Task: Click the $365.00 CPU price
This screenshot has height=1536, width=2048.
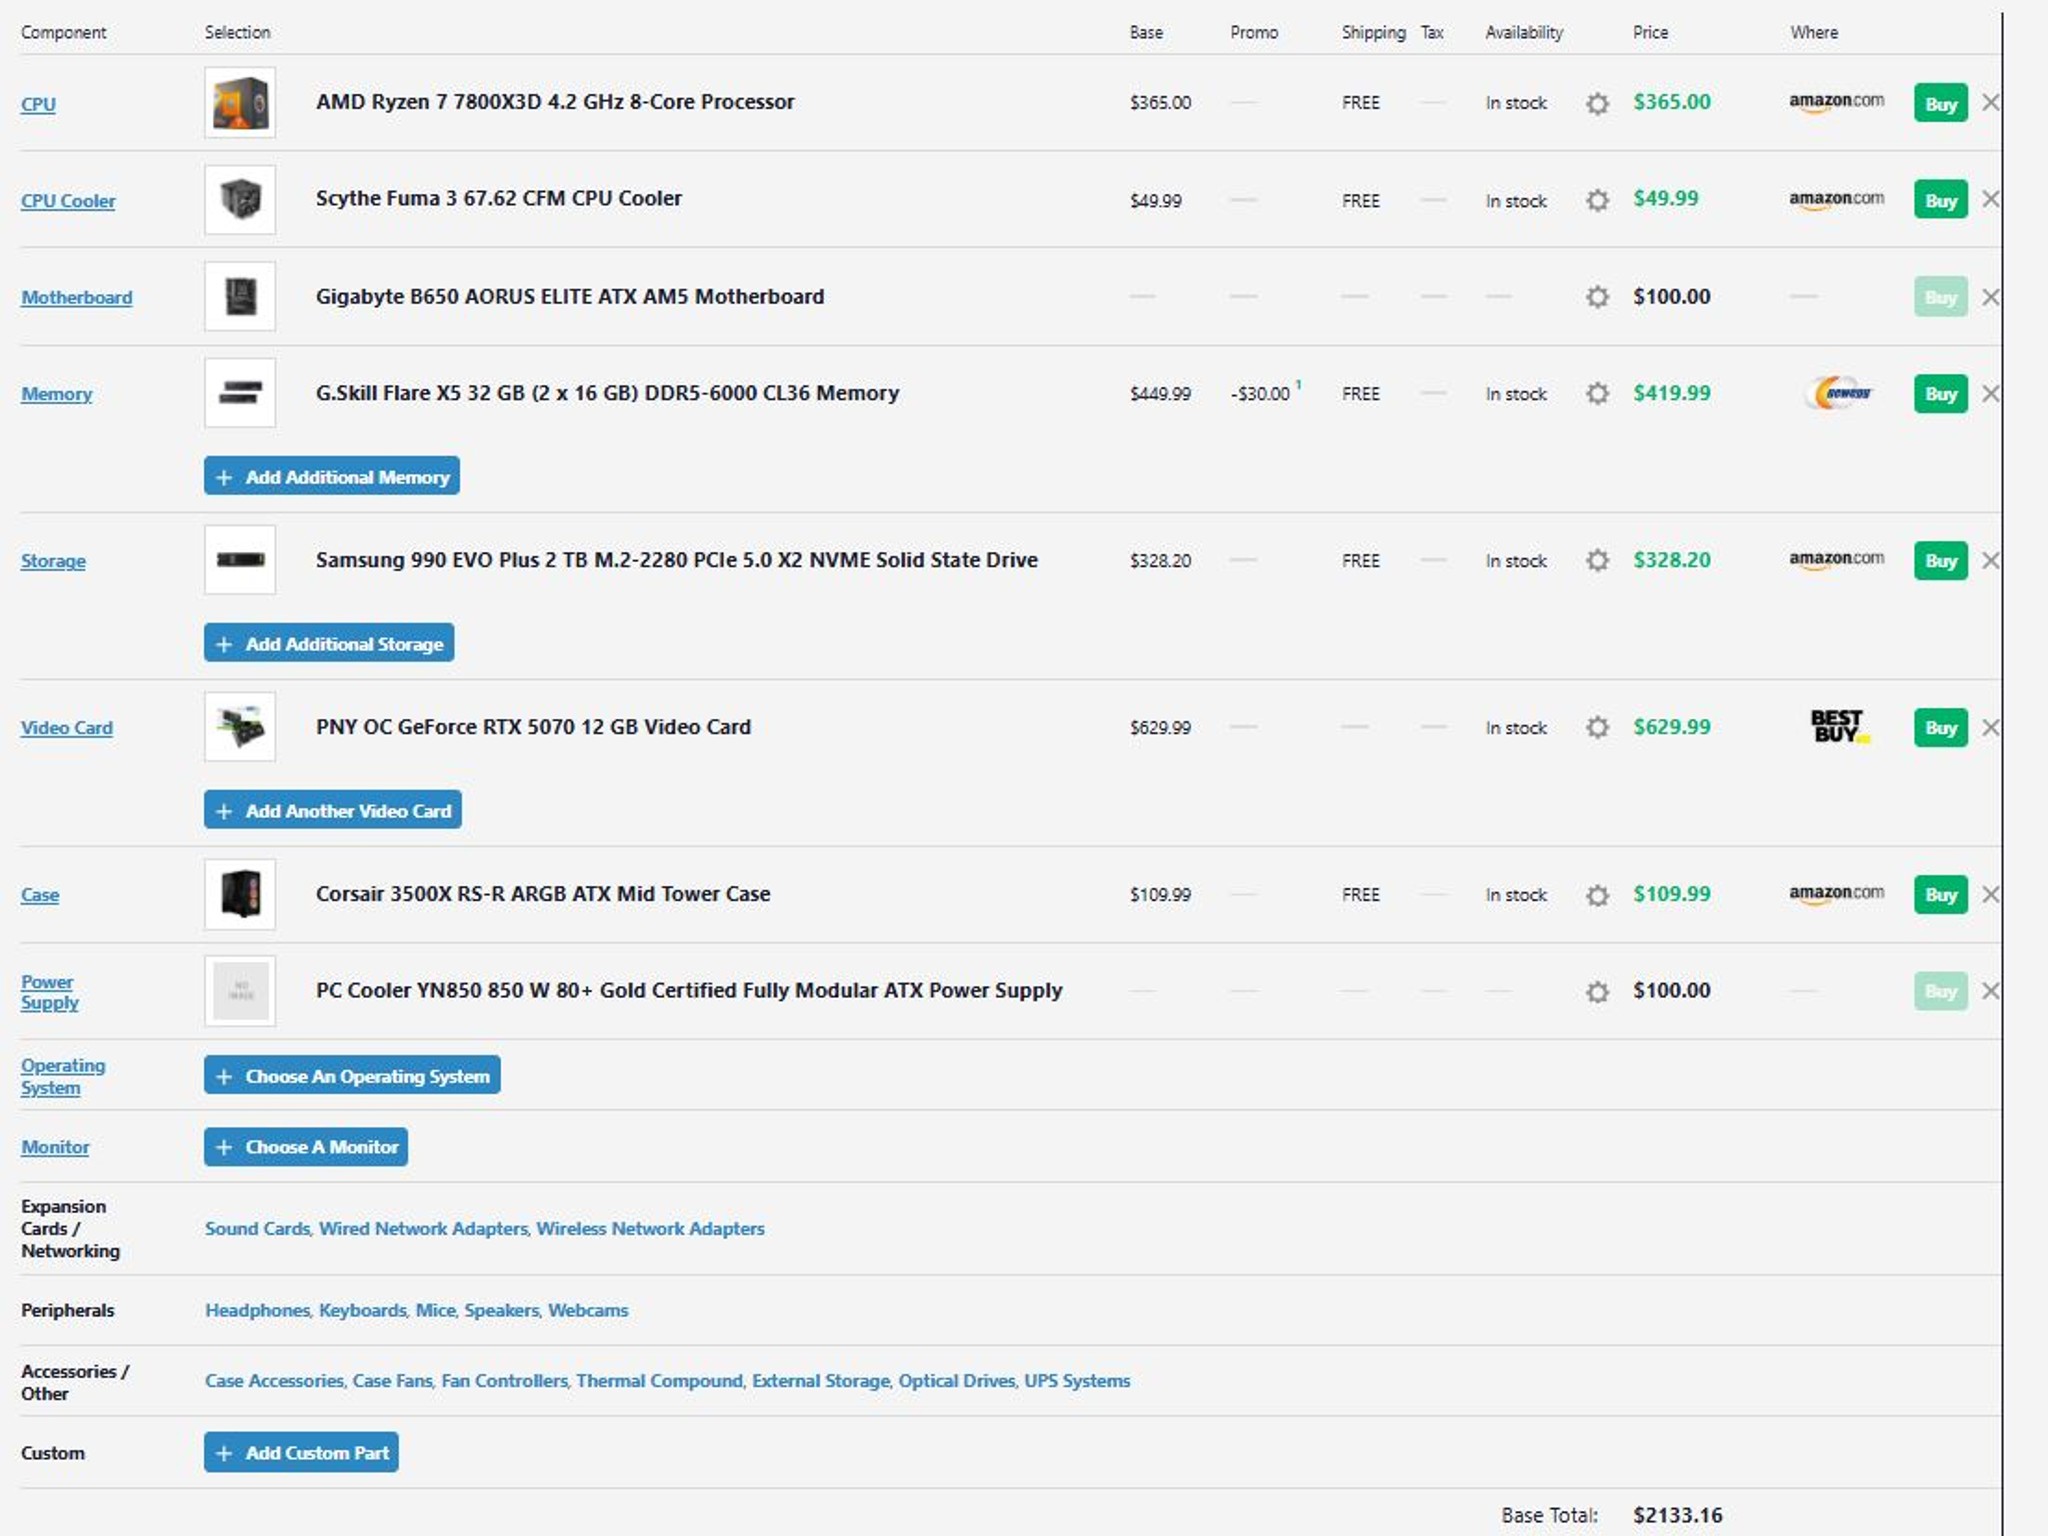Action: tap(1671, 102)
